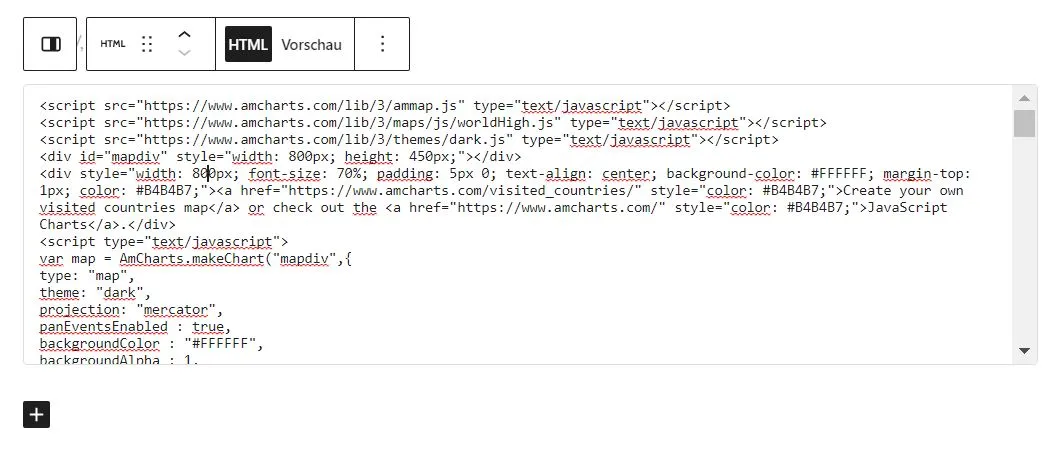Click the scrollbar down arrow
Screen dimensions: 1063x451
click(1024, 351)
